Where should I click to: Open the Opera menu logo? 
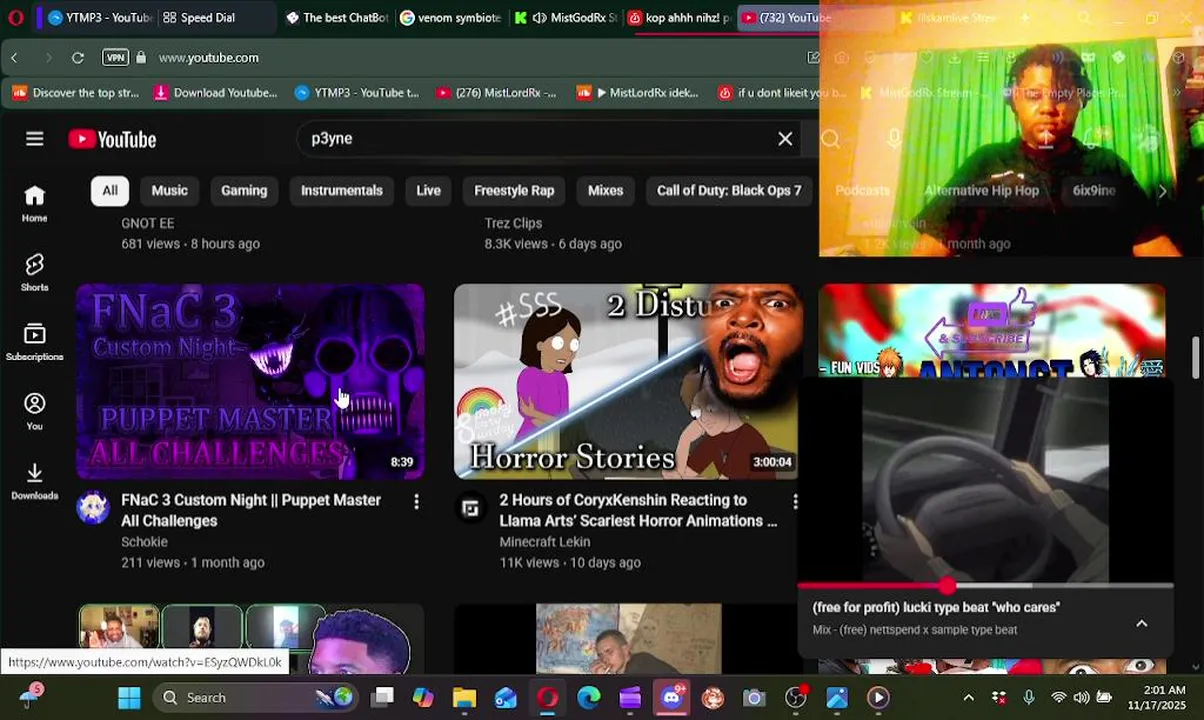click(15, 17)
